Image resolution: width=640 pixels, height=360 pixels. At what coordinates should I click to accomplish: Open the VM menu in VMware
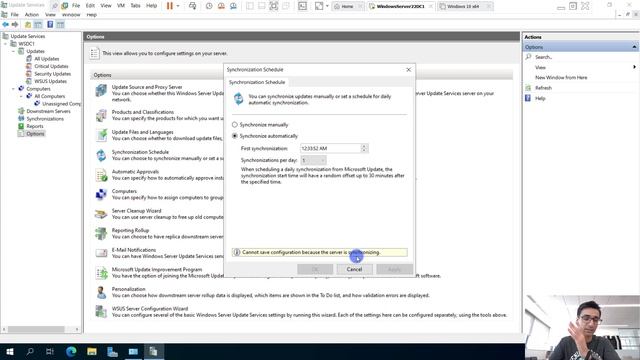point(121,6)
